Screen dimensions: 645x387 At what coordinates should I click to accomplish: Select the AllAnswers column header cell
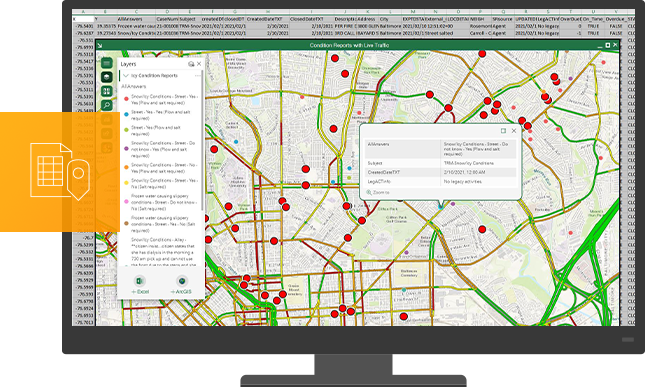(130, 19)
